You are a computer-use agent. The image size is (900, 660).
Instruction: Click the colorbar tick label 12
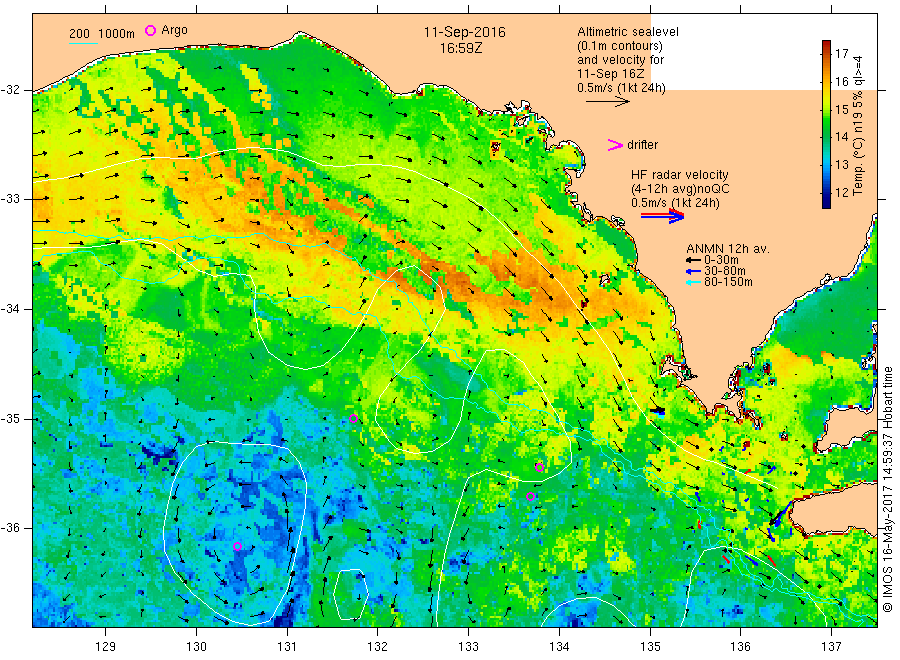click(841, 192)
